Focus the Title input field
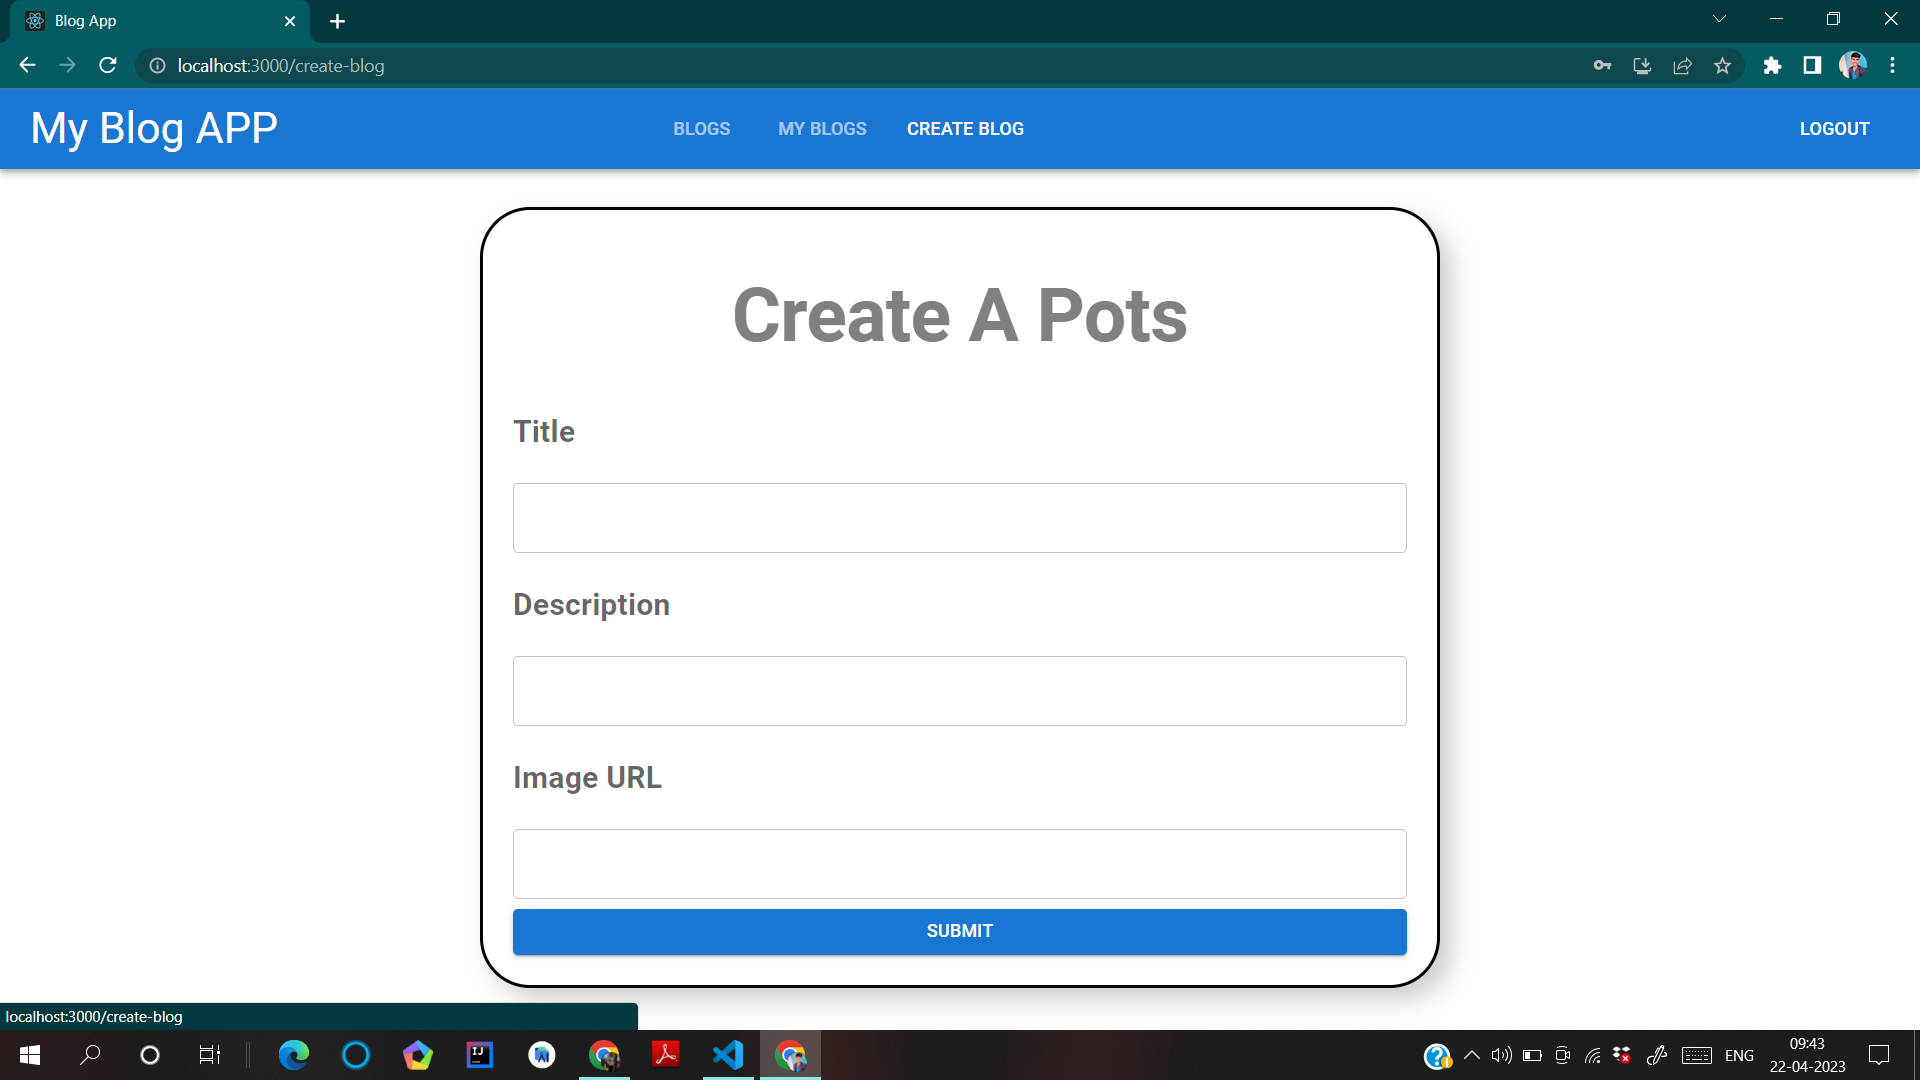1920x1080 pixels. tap(959, 518)
